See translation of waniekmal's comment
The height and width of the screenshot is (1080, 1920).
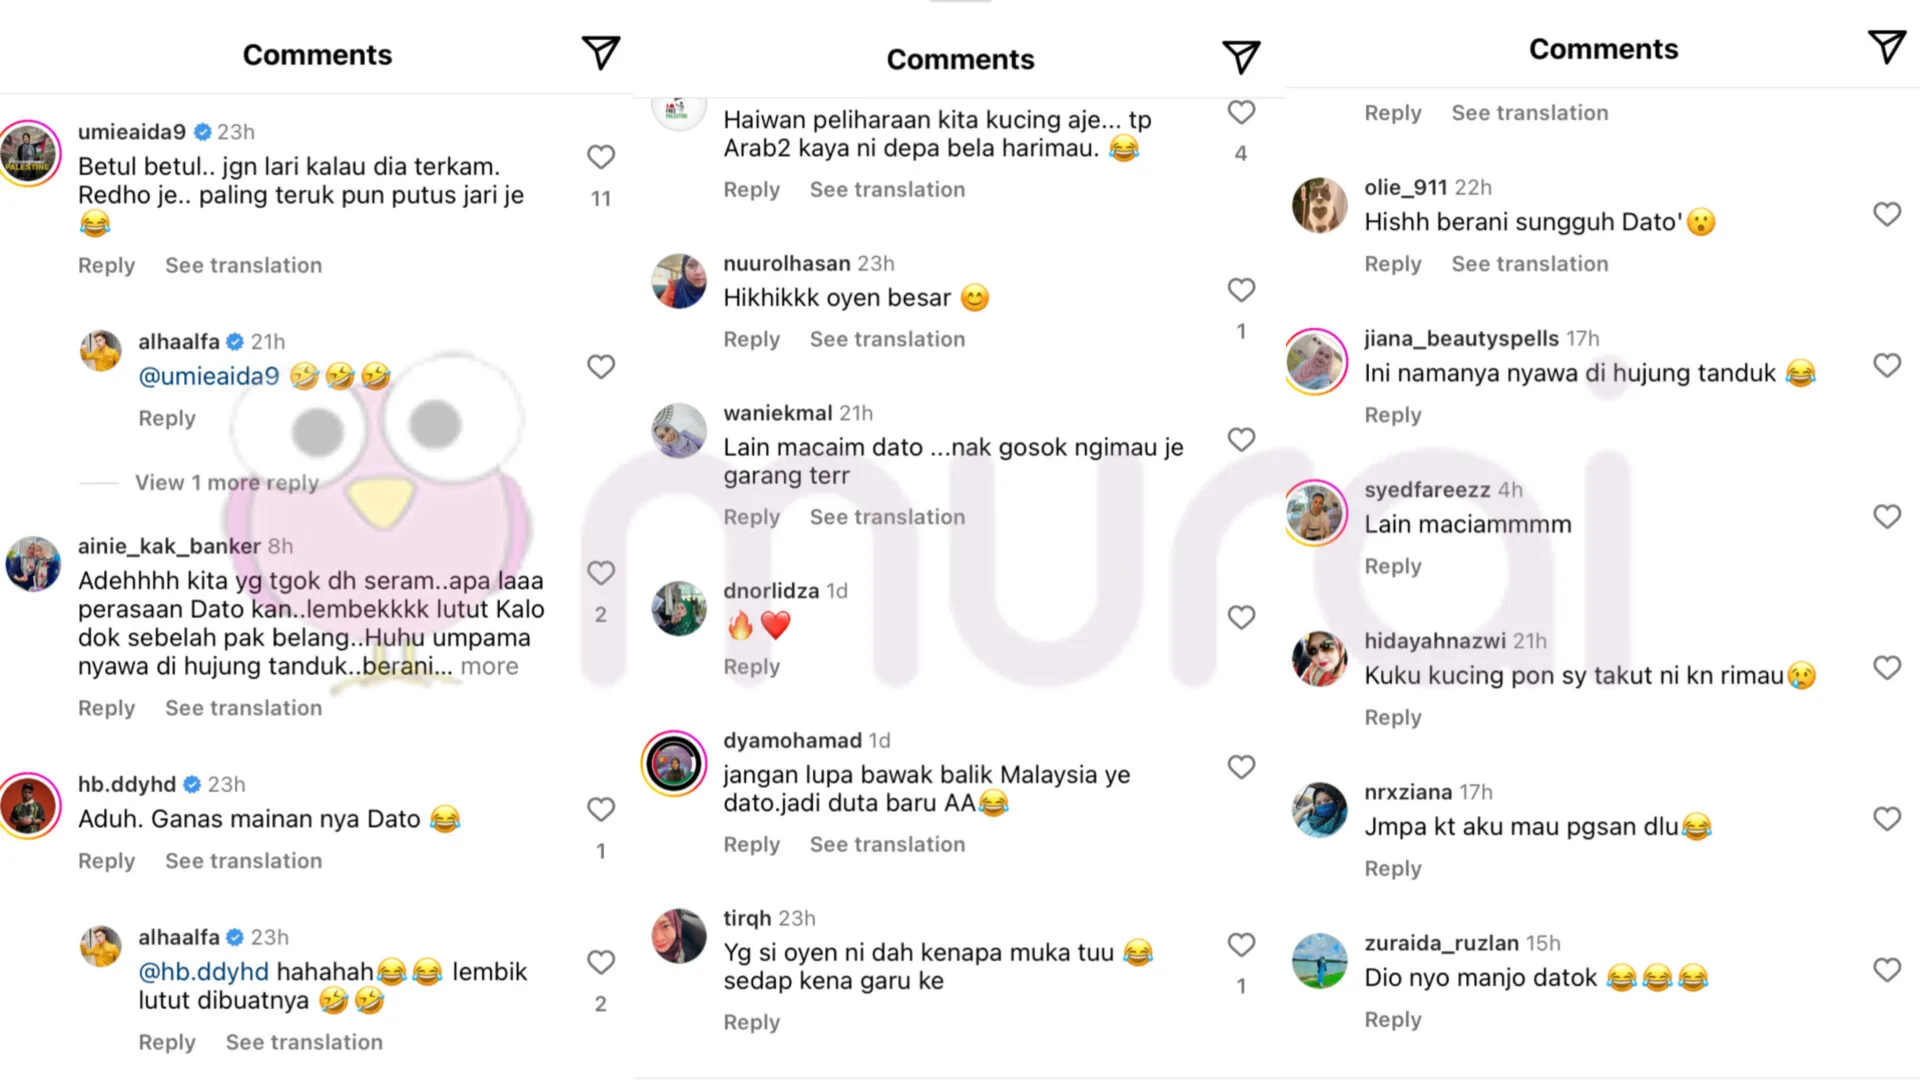point(887,517)
